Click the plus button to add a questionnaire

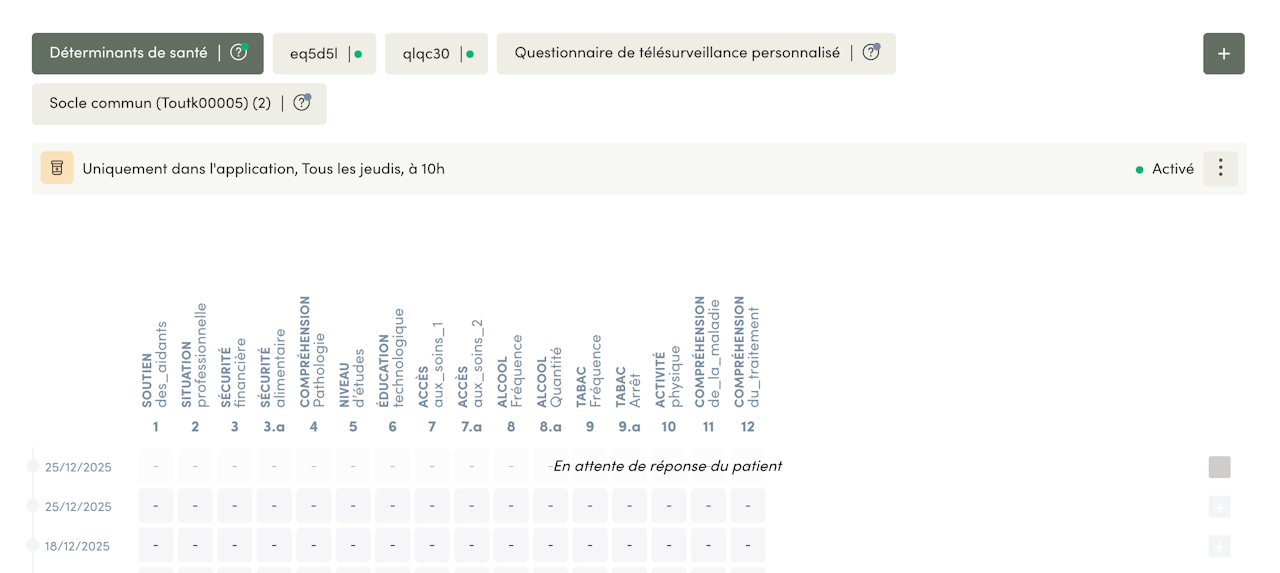pyautogui.click(x=1223, y=54)
